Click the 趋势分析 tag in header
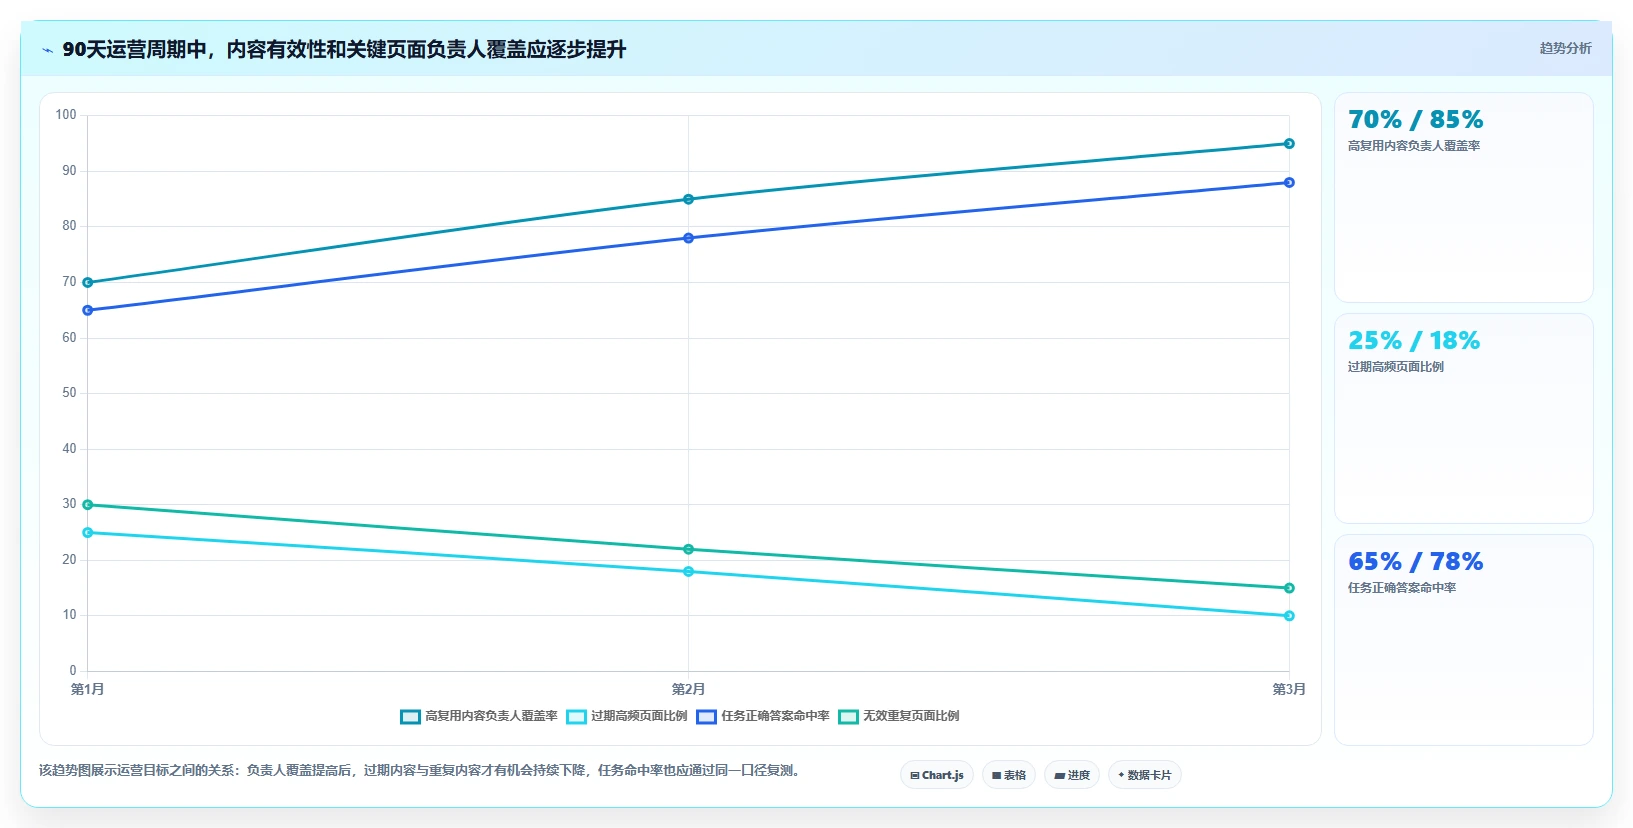 pos(1565,48)
